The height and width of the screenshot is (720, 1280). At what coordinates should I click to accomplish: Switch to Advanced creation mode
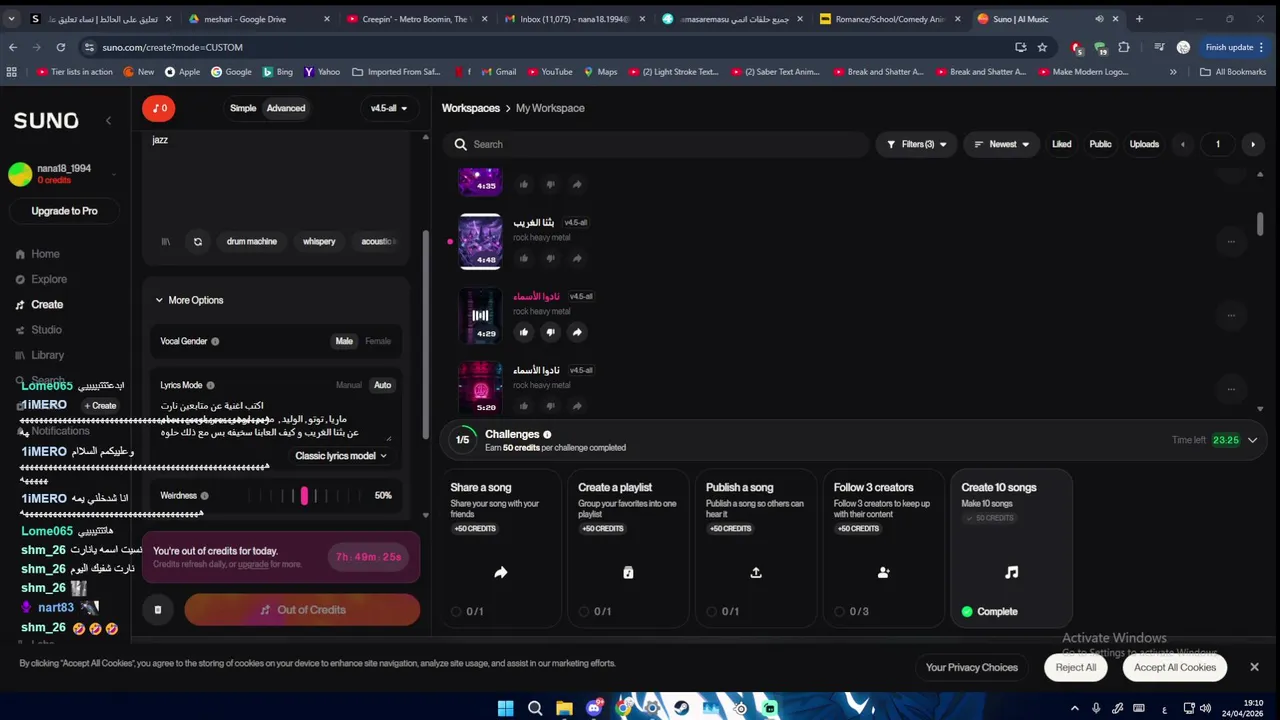(286, 108)
